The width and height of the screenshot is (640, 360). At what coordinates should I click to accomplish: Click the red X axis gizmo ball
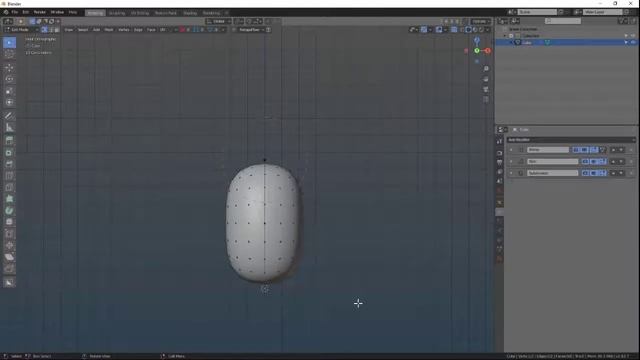tap(487, 51)
